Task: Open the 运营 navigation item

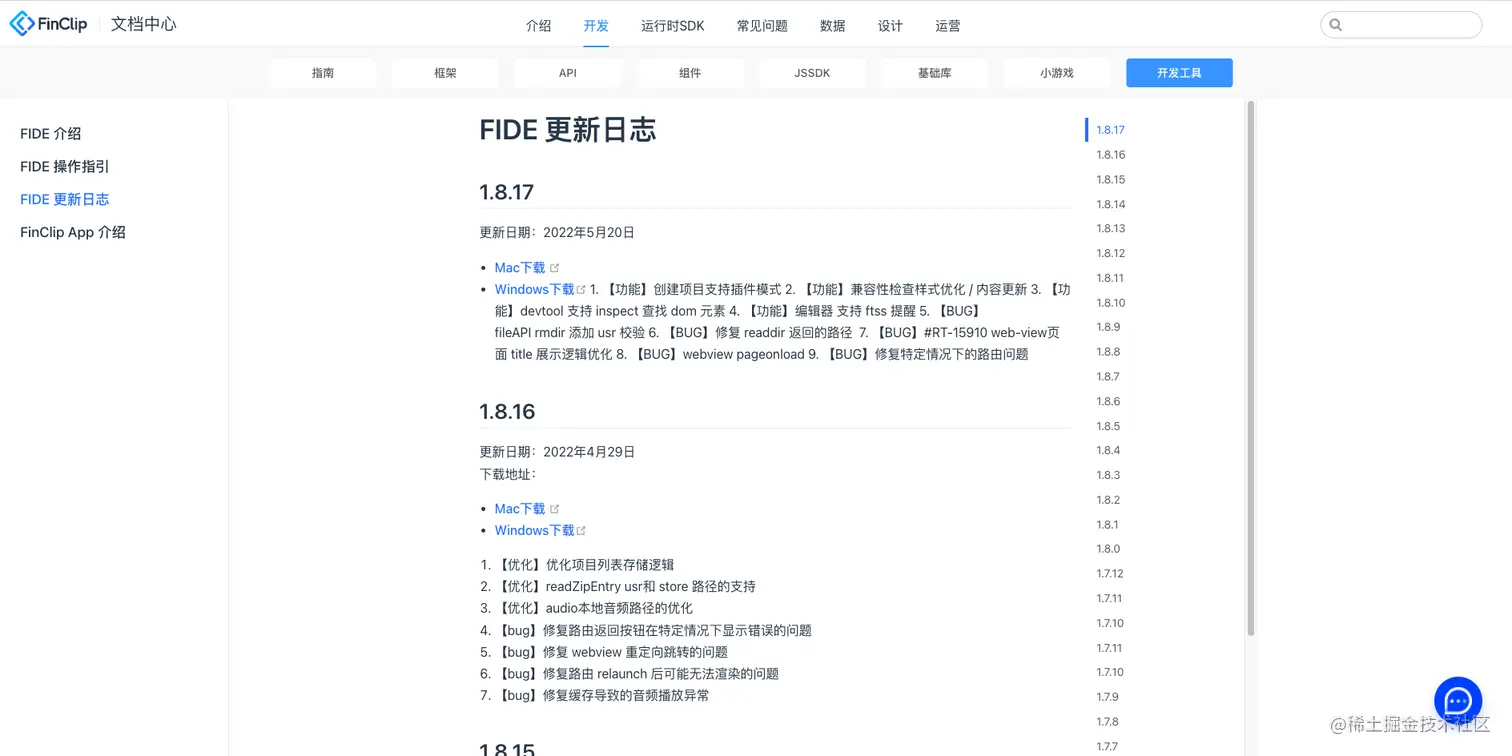Action: [948, 26]
